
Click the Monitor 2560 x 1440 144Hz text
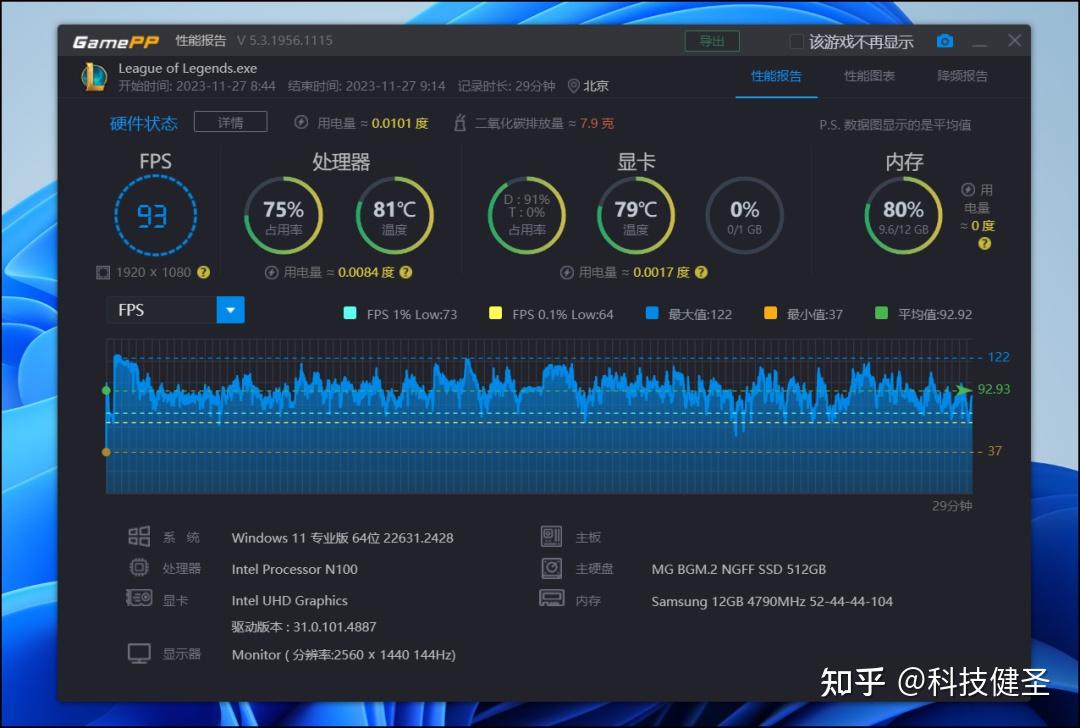click(344, 654)
